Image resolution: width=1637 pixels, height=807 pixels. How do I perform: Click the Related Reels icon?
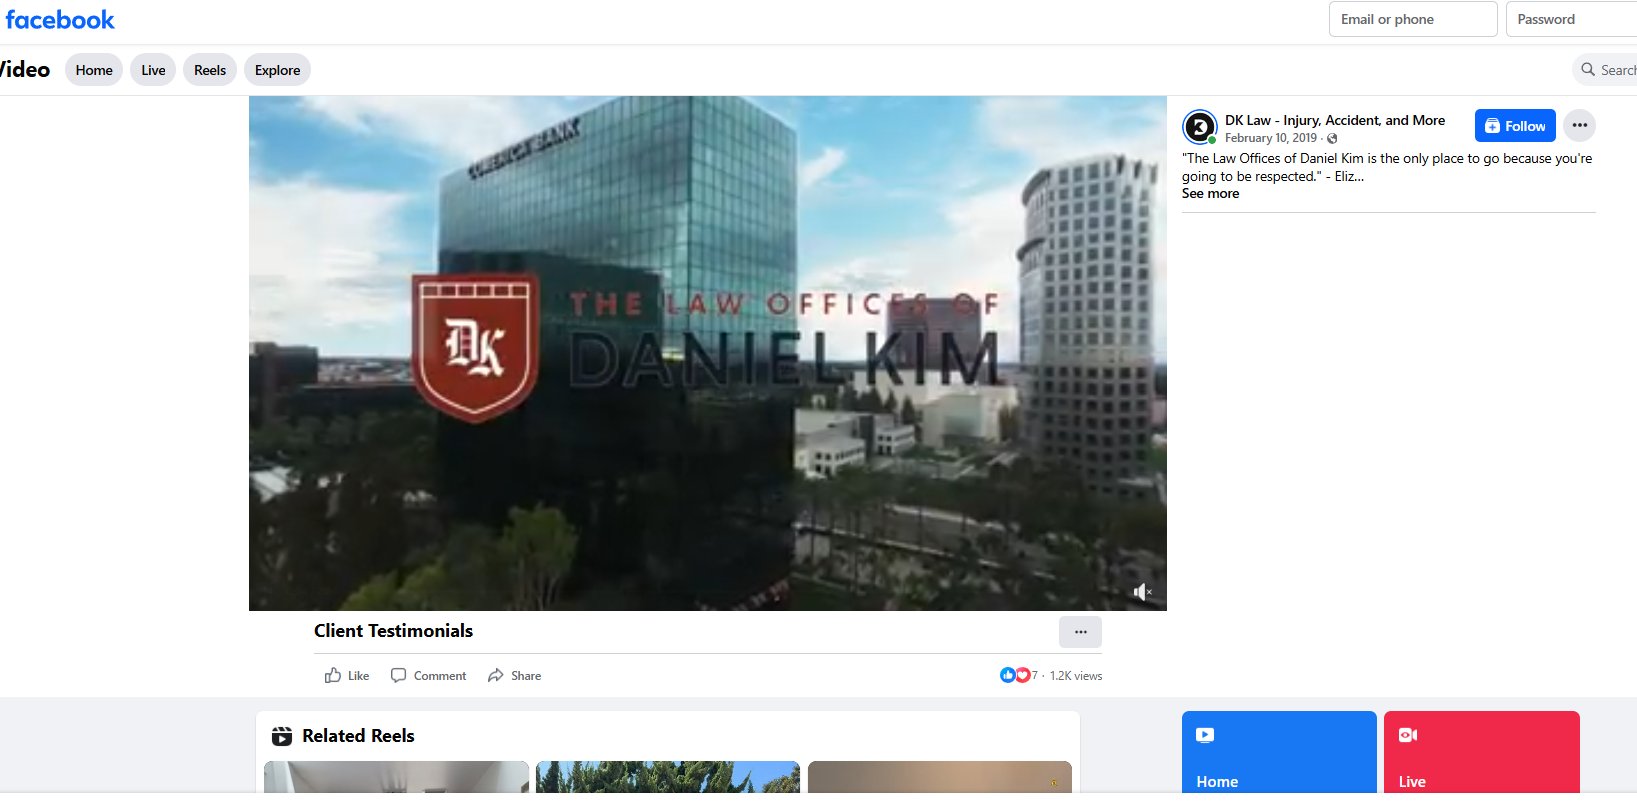point(282,736)
